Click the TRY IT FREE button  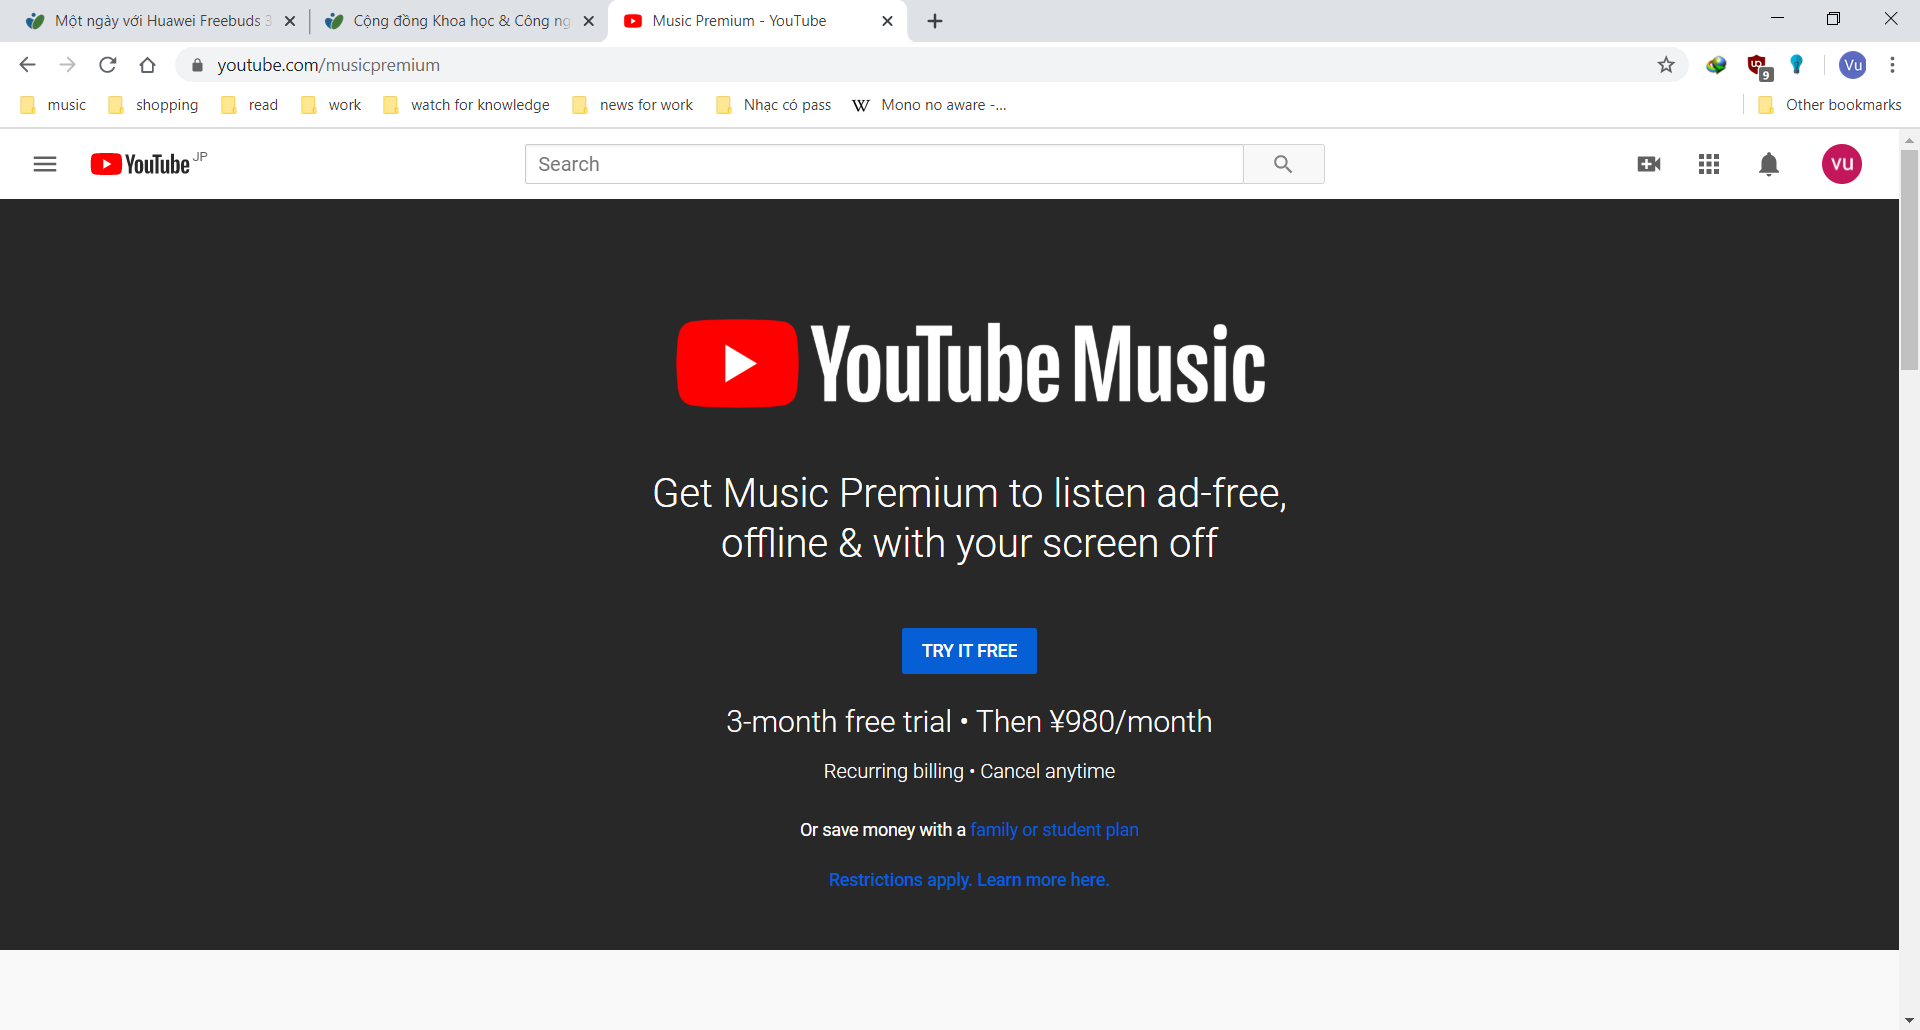(x=969, y=651)
